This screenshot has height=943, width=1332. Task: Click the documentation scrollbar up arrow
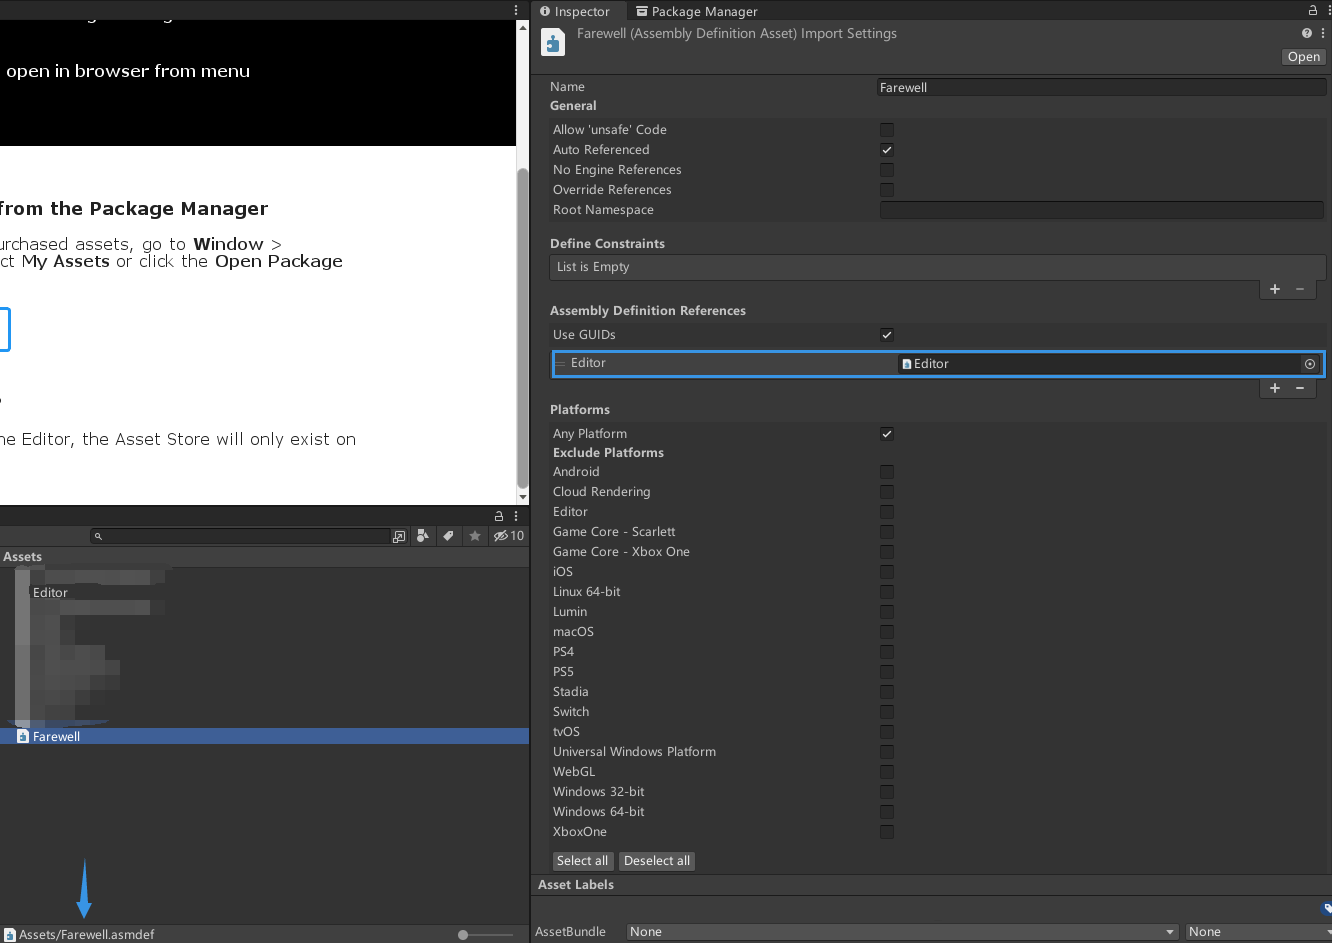522,28
